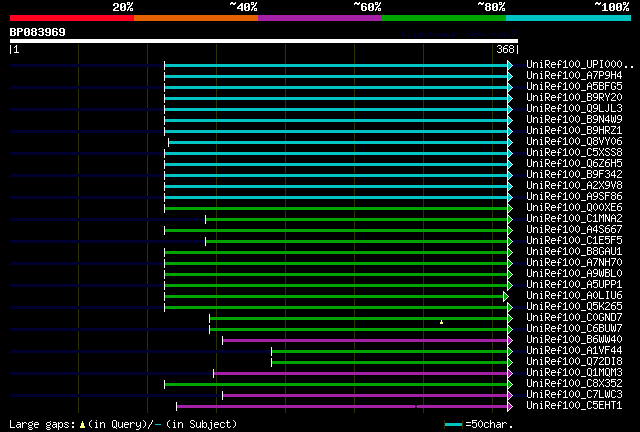
Task: Select the UniRef100_C5EHT1 label
Action: pyautogui.click(x=574, y=406)
